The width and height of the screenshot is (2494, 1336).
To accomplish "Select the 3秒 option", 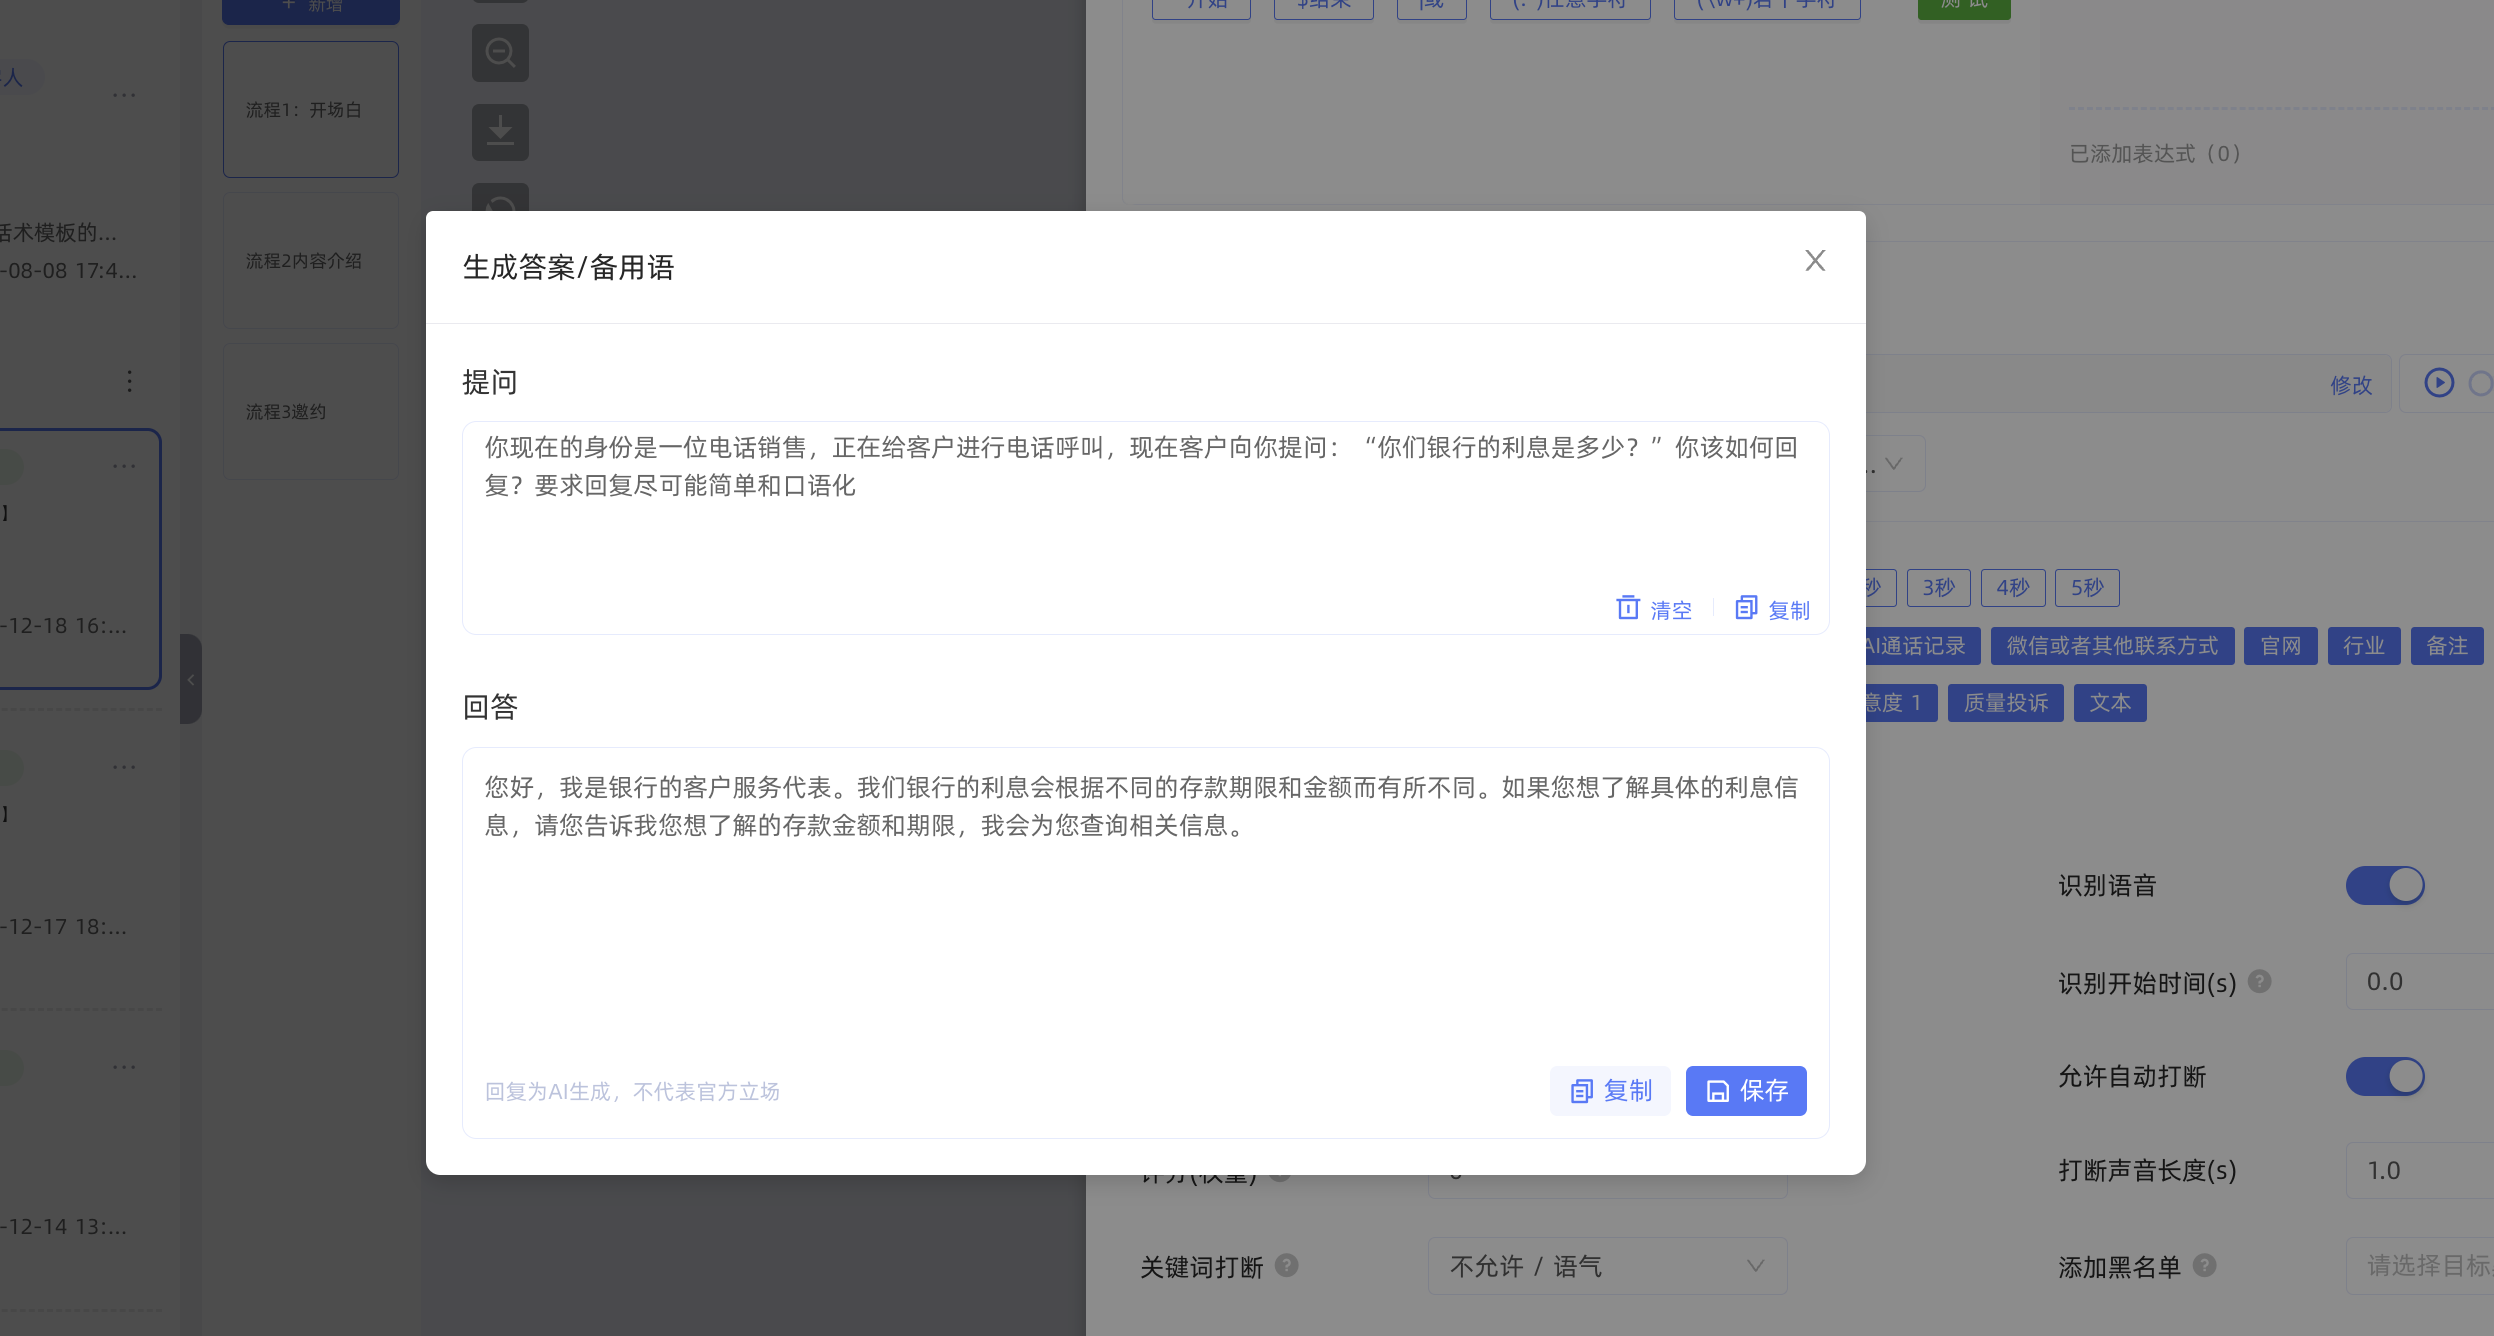I will click(1938, 588).
